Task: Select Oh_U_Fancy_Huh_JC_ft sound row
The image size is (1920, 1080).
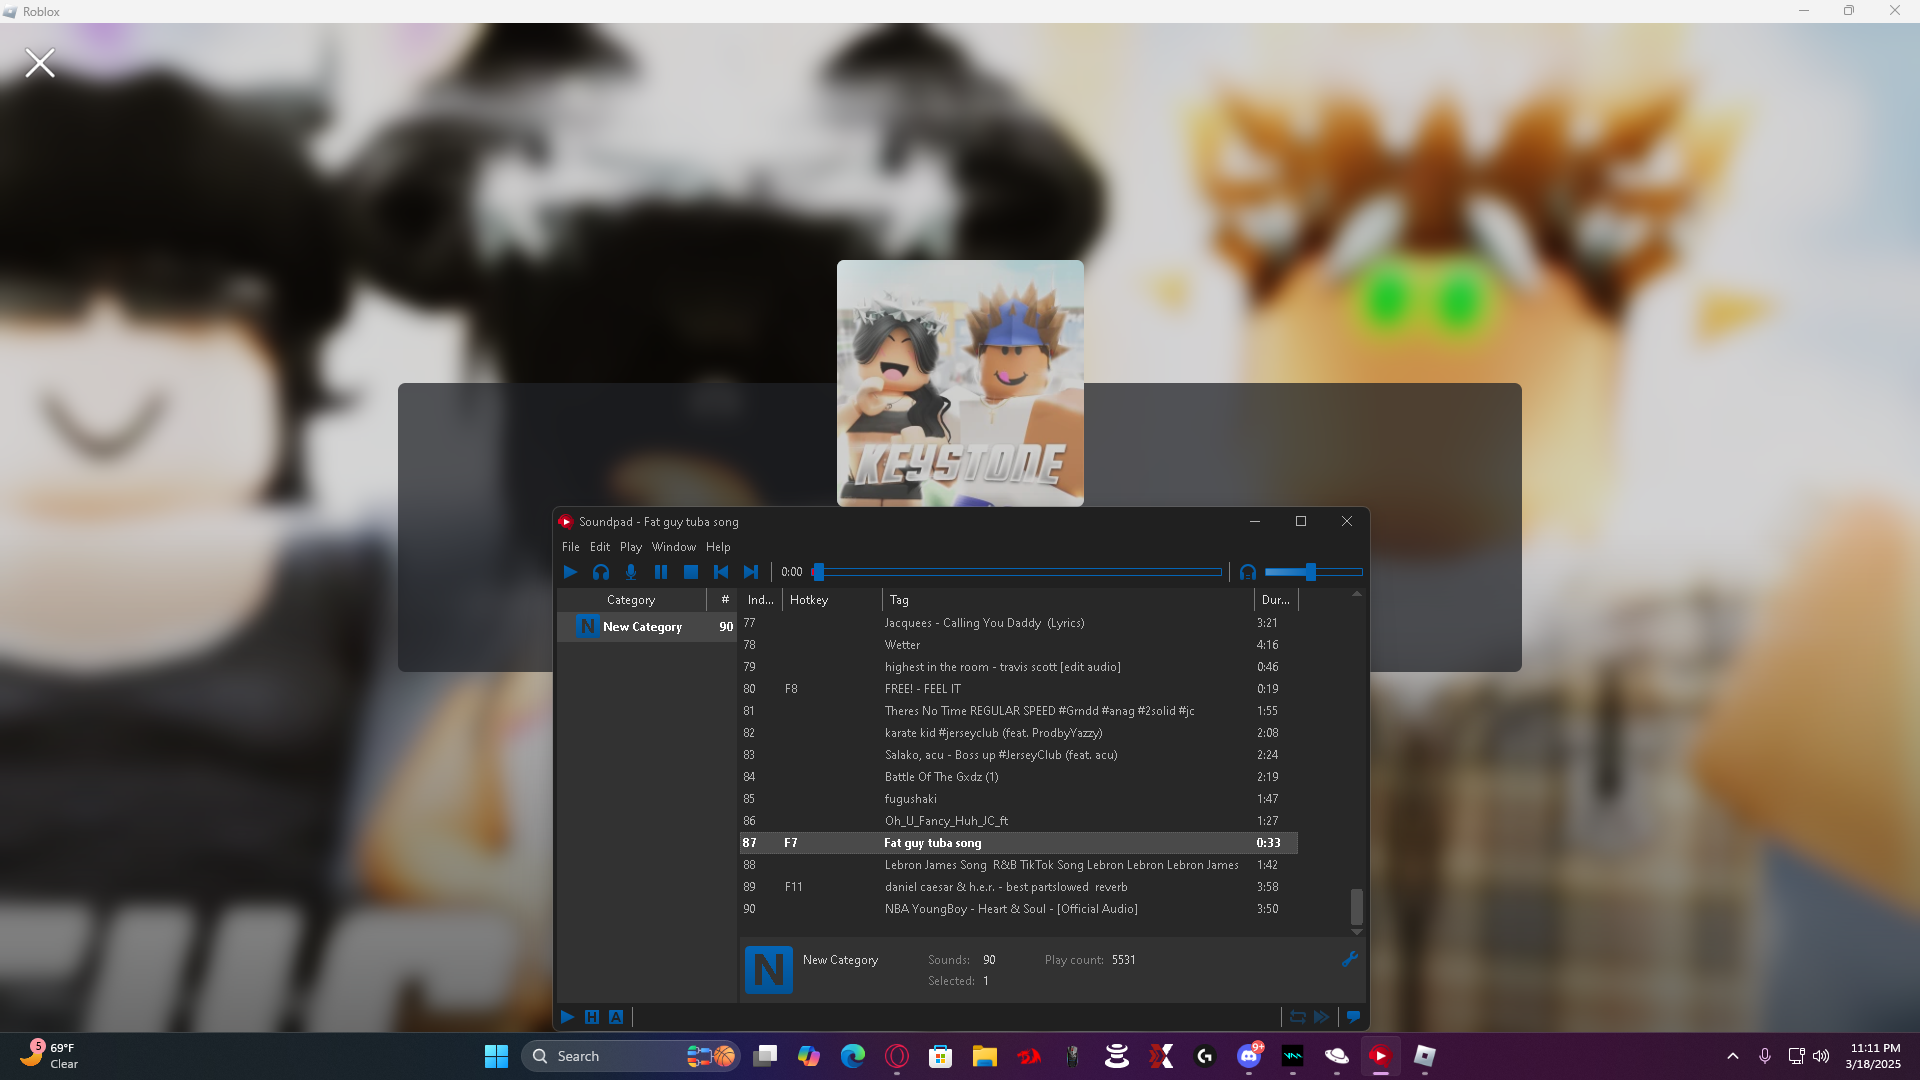Action: pyautogui.click(x=1019, y=821)
